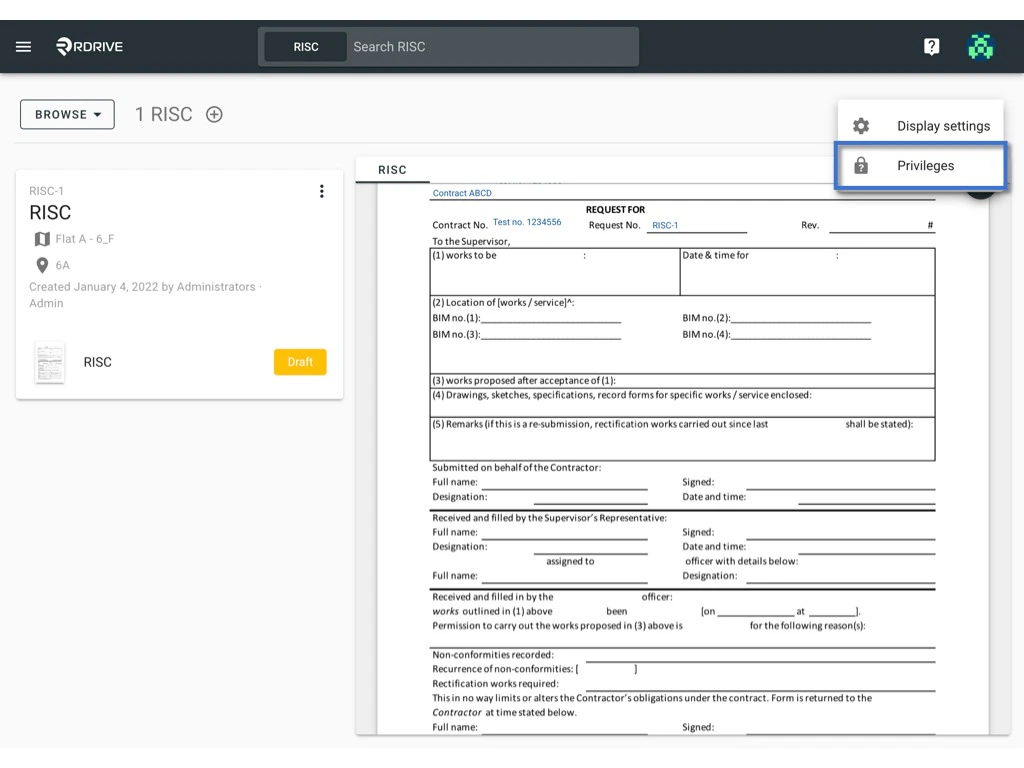
Task: Click the Test no. 1234556 contract number
Action: (526, 222)
